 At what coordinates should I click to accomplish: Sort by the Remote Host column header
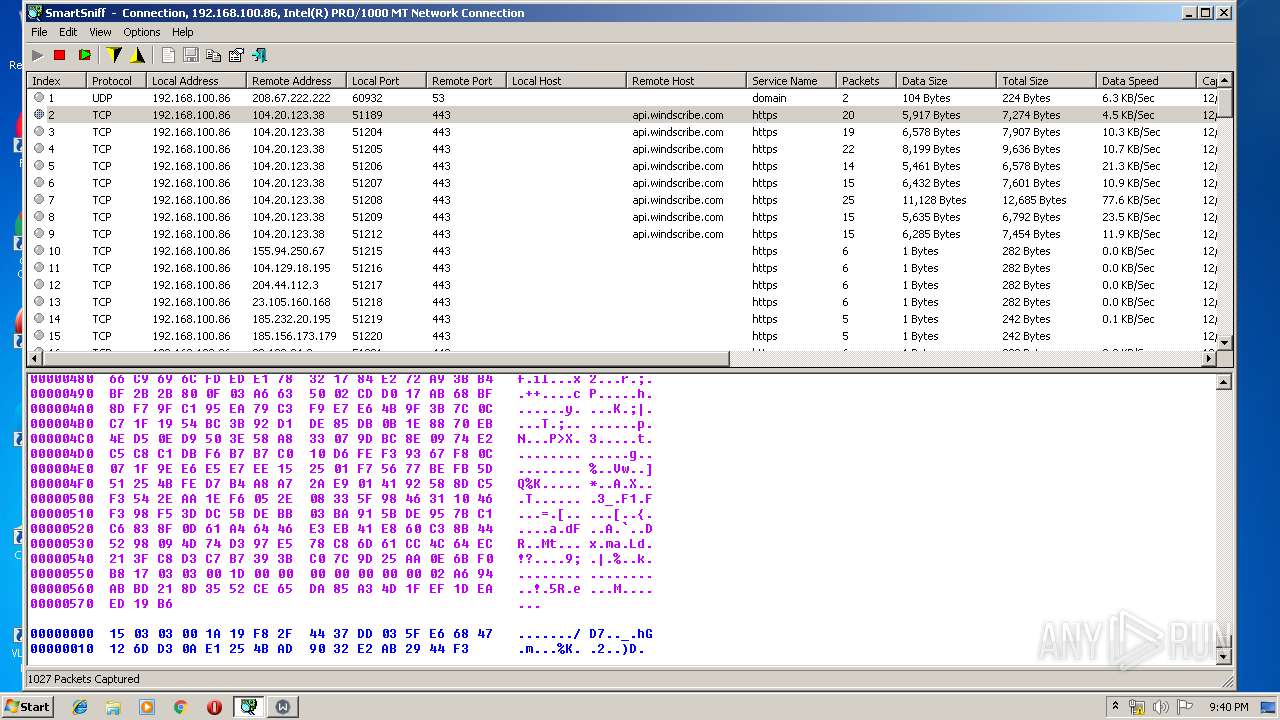pos(687,81)
